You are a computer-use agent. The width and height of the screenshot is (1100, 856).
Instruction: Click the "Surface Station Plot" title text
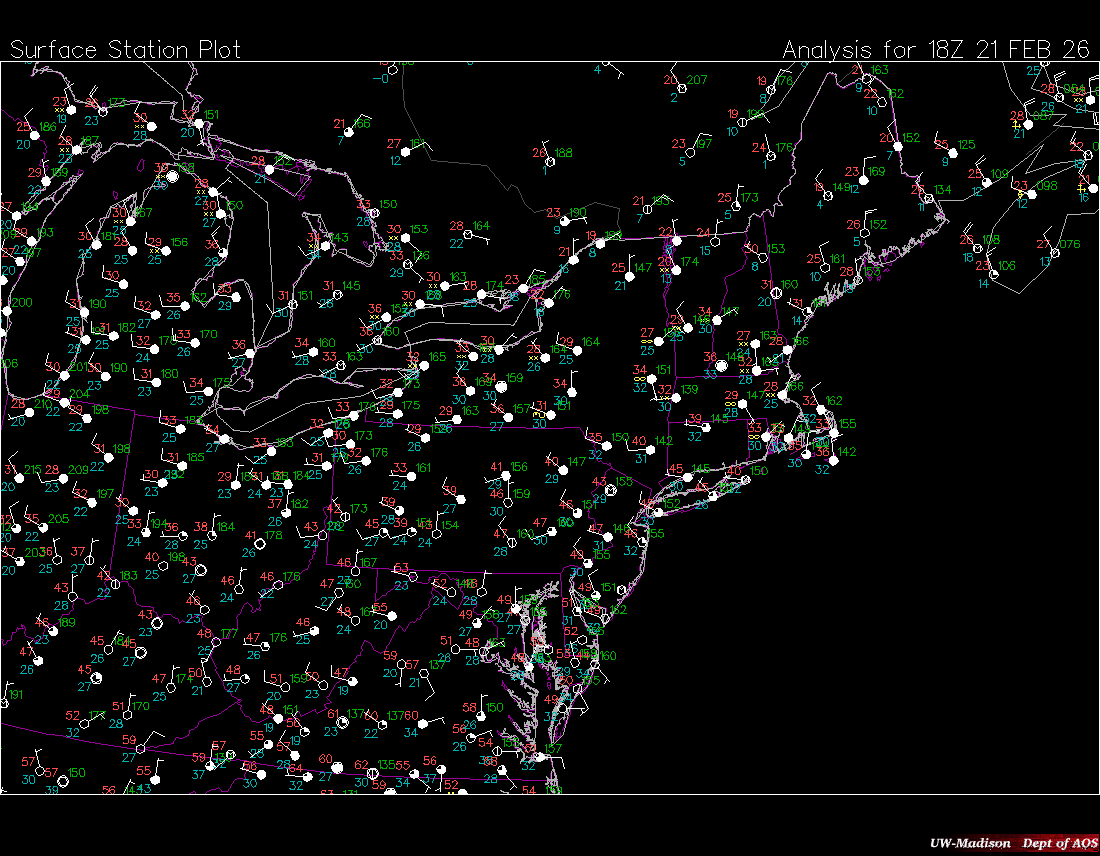(x=125, y=50)
